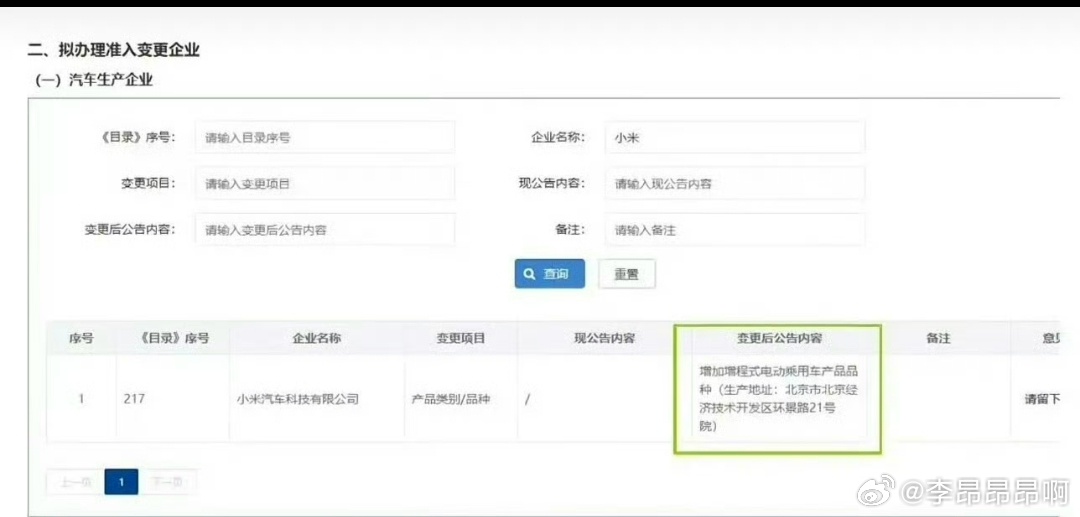Select page 1 in pagination
Viewport: 1080px width, 517px height.
point(122,482)
